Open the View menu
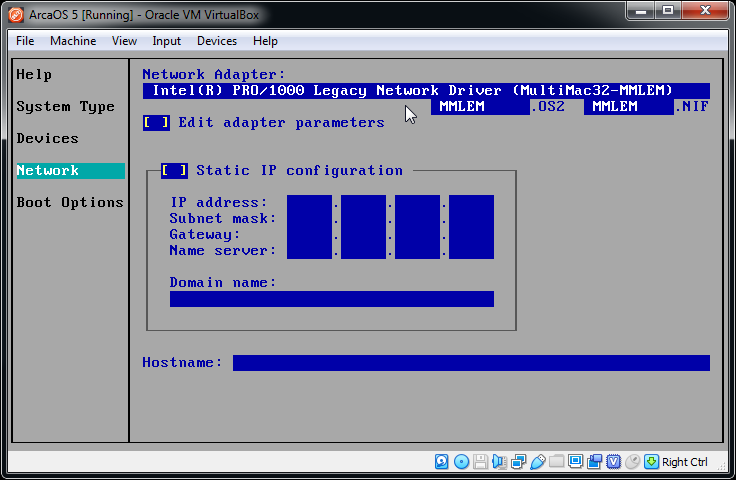Image resolution: width=736 pixels, height=480 pixels. coord(124,41)
